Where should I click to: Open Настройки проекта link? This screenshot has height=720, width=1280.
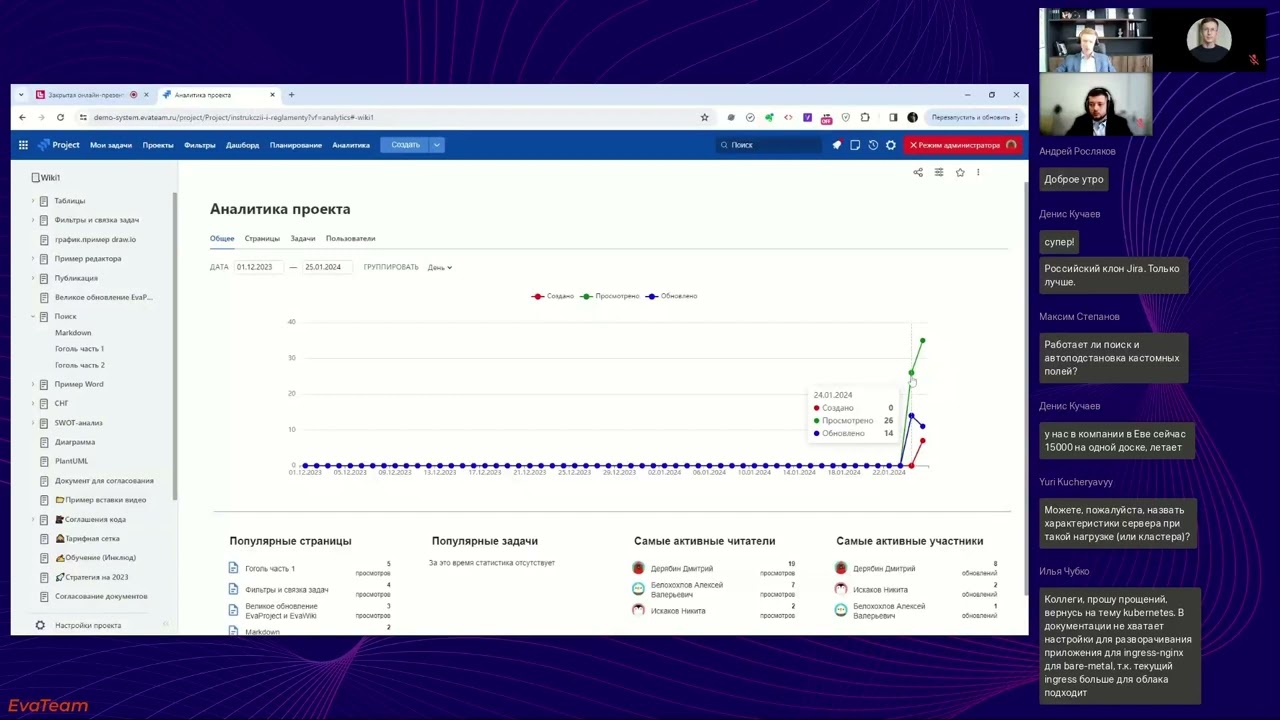click(x=88, y=625)
